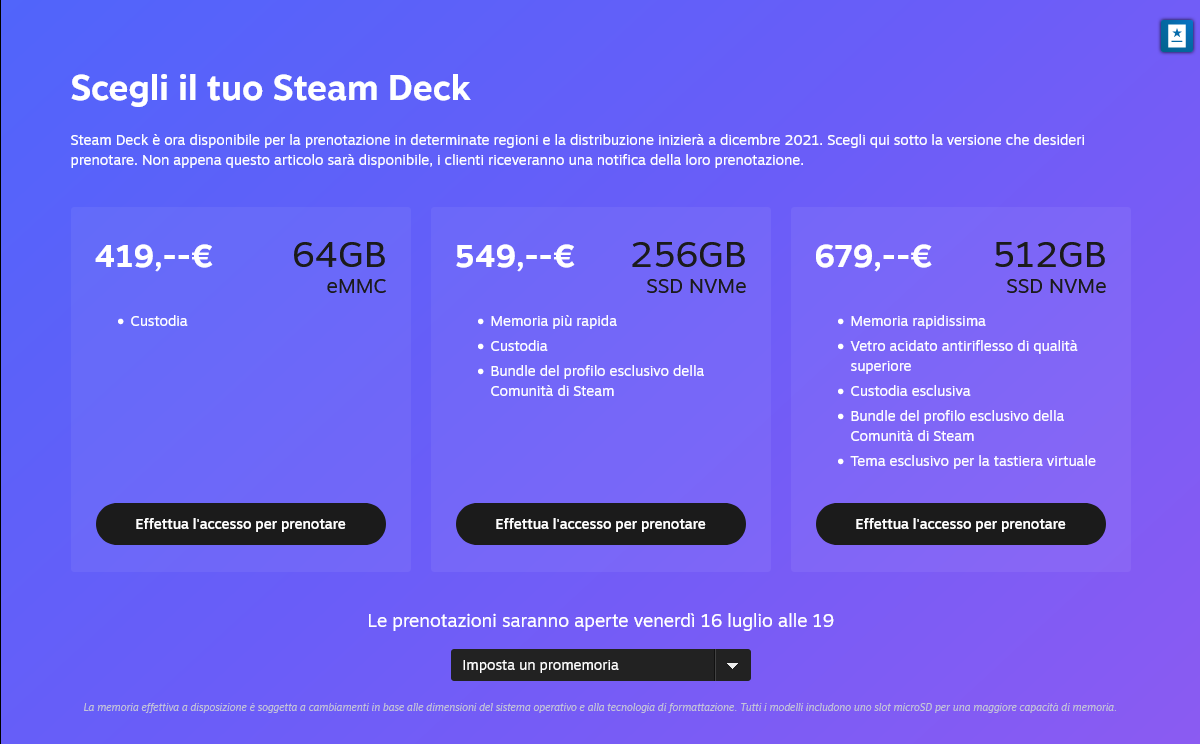Click 'Bundle del profilo esclusivo' on 512GB card
Screen dimensions: 1200x744
(957, 425)
